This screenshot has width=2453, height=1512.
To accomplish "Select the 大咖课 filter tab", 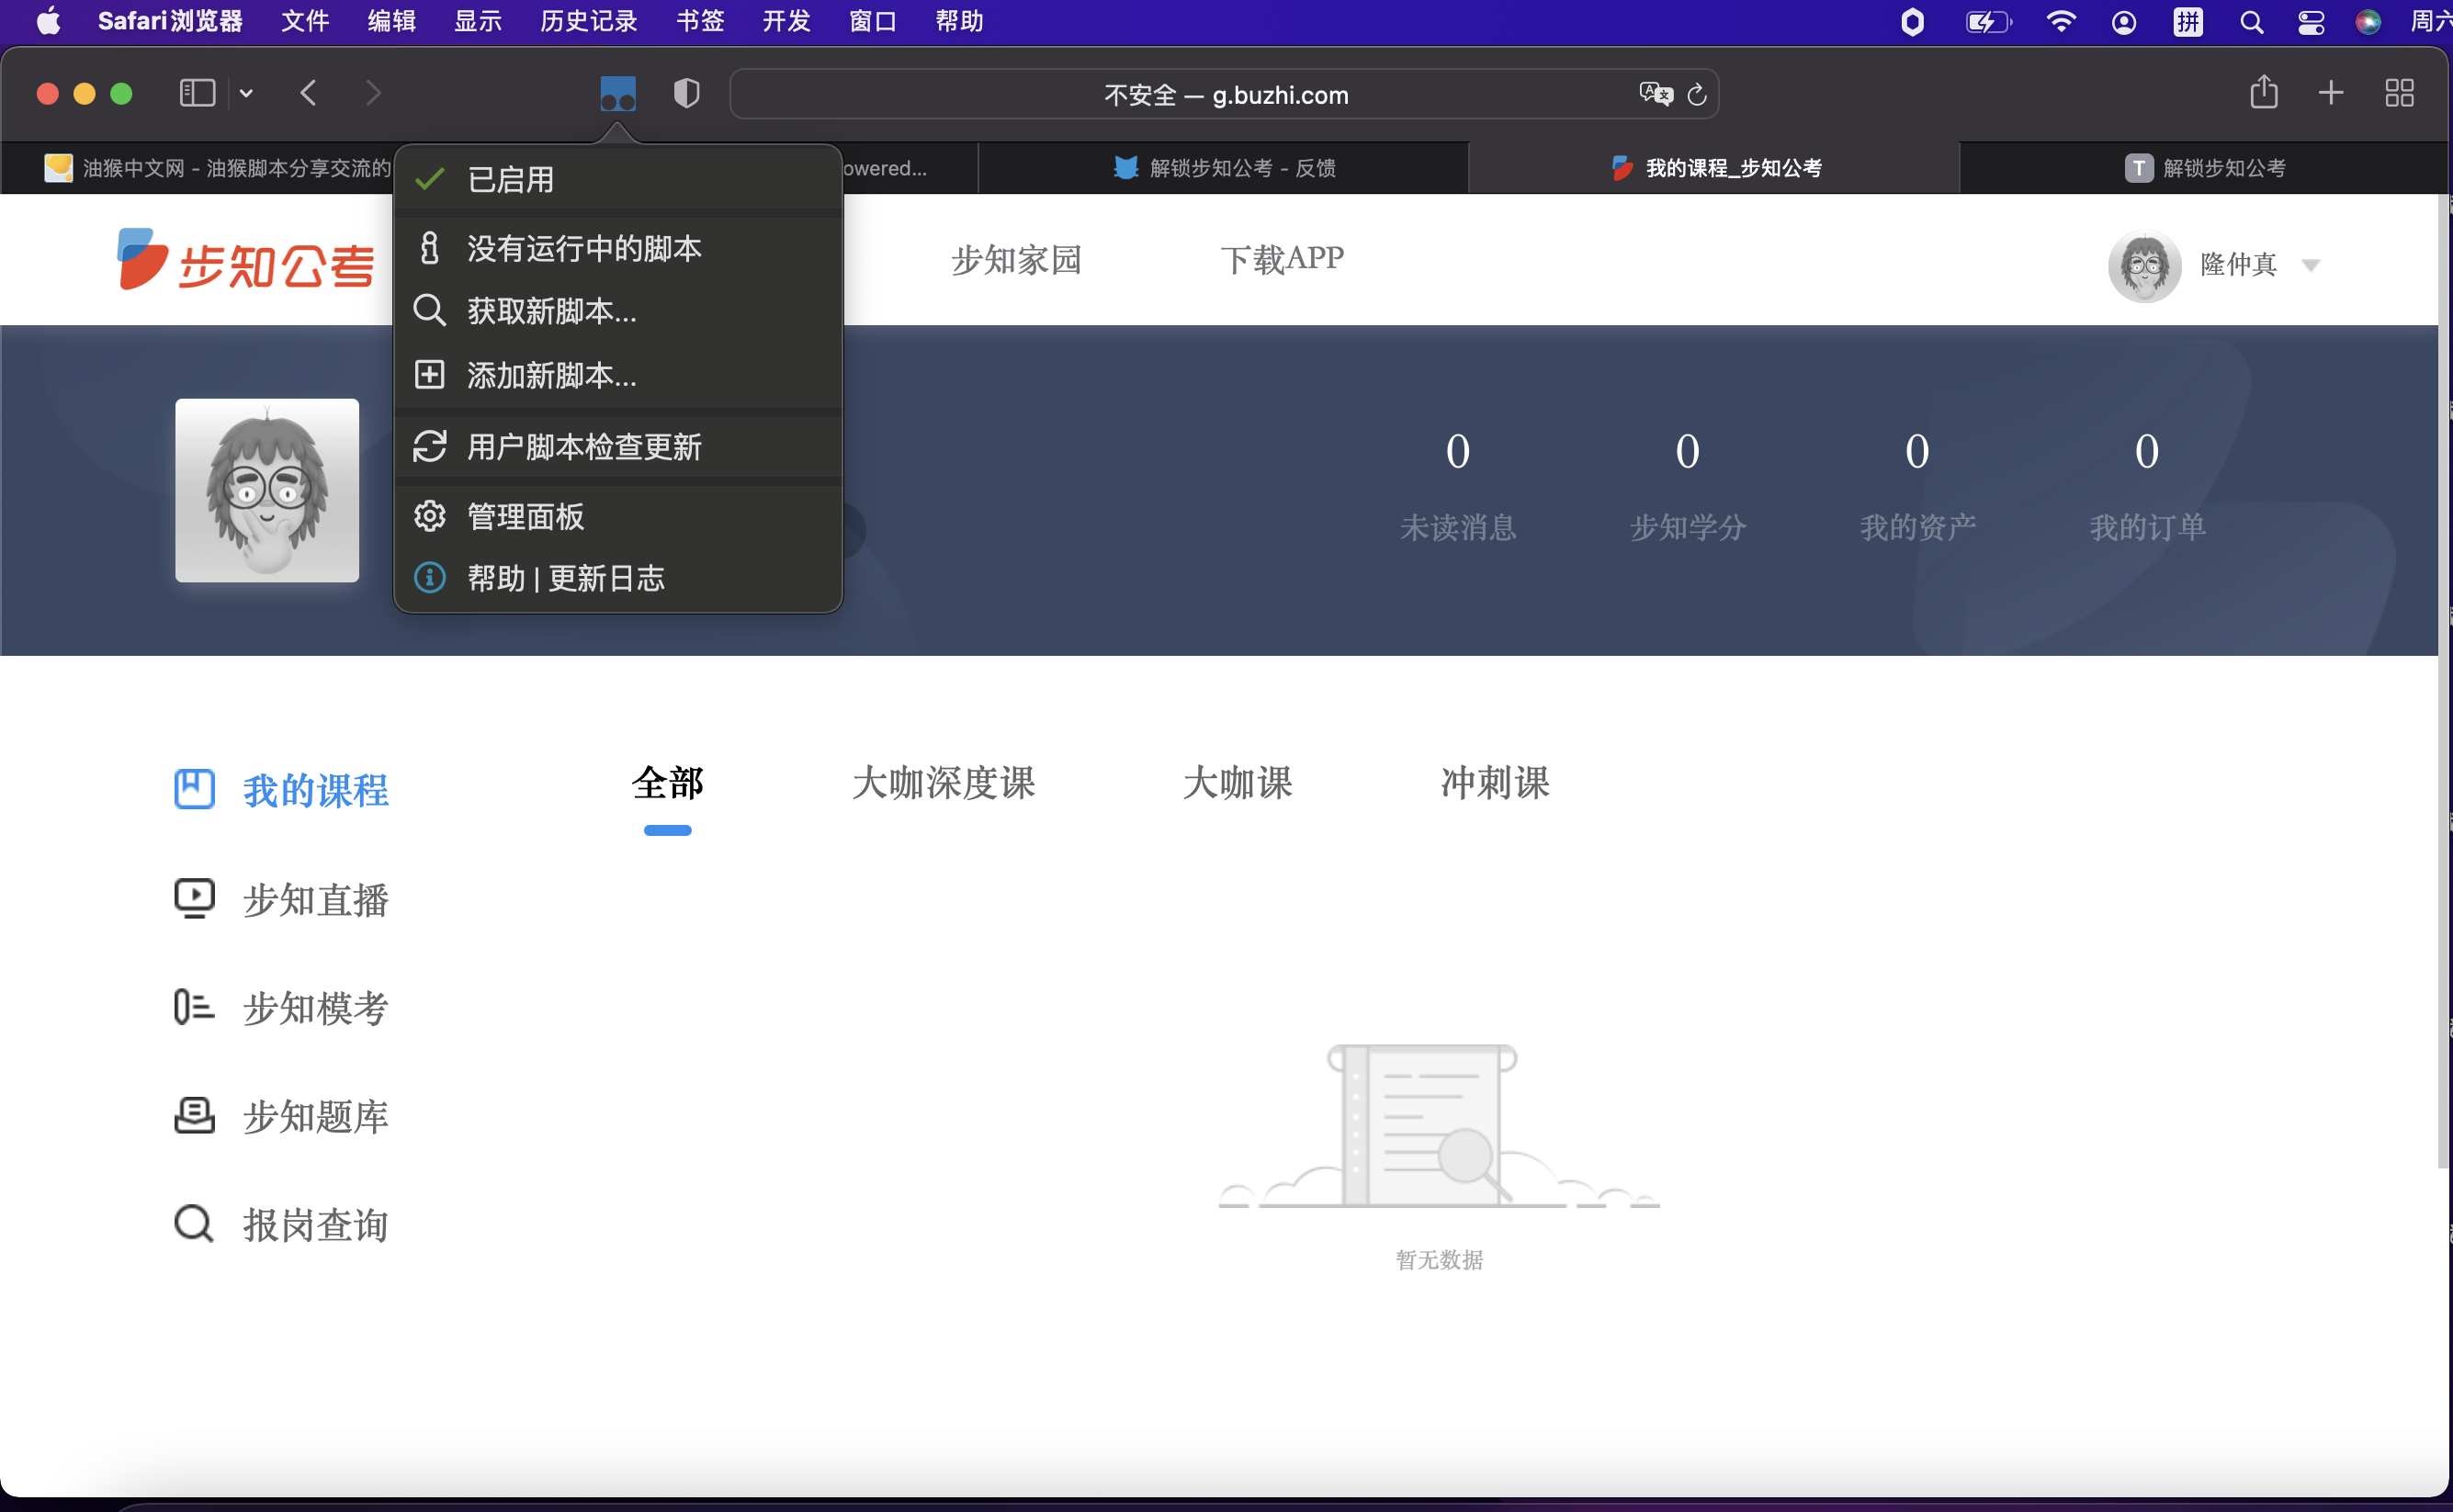I will coord(1237,783).
